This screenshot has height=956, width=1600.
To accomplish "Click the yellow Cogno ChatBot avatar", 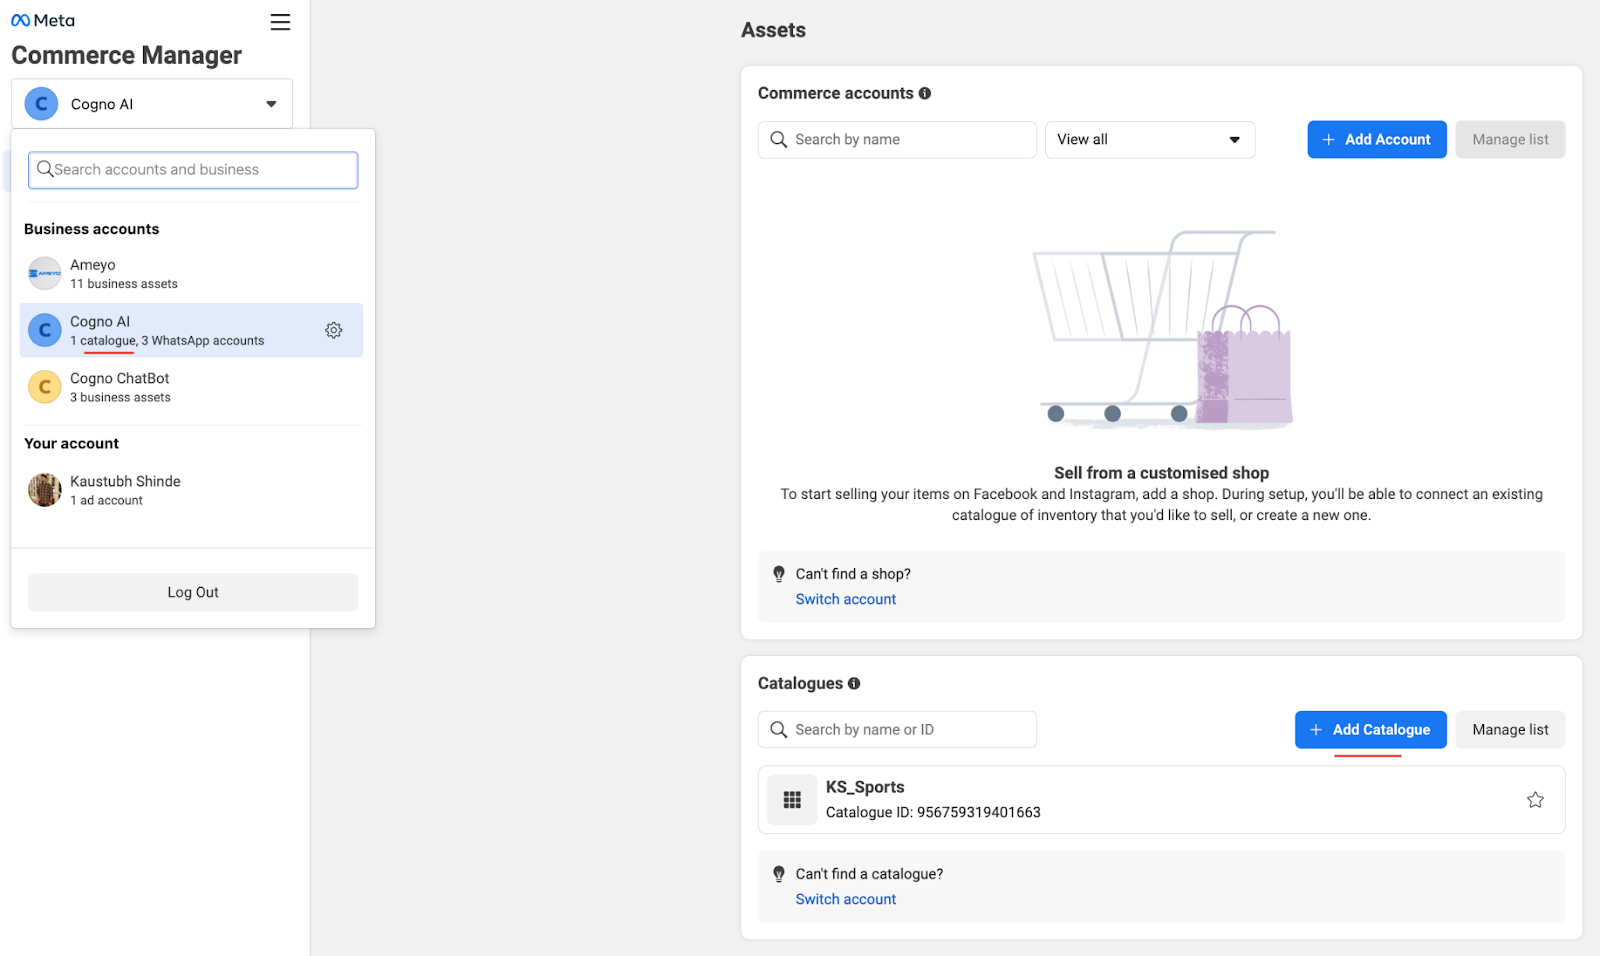I will click(x=44, y=387).
